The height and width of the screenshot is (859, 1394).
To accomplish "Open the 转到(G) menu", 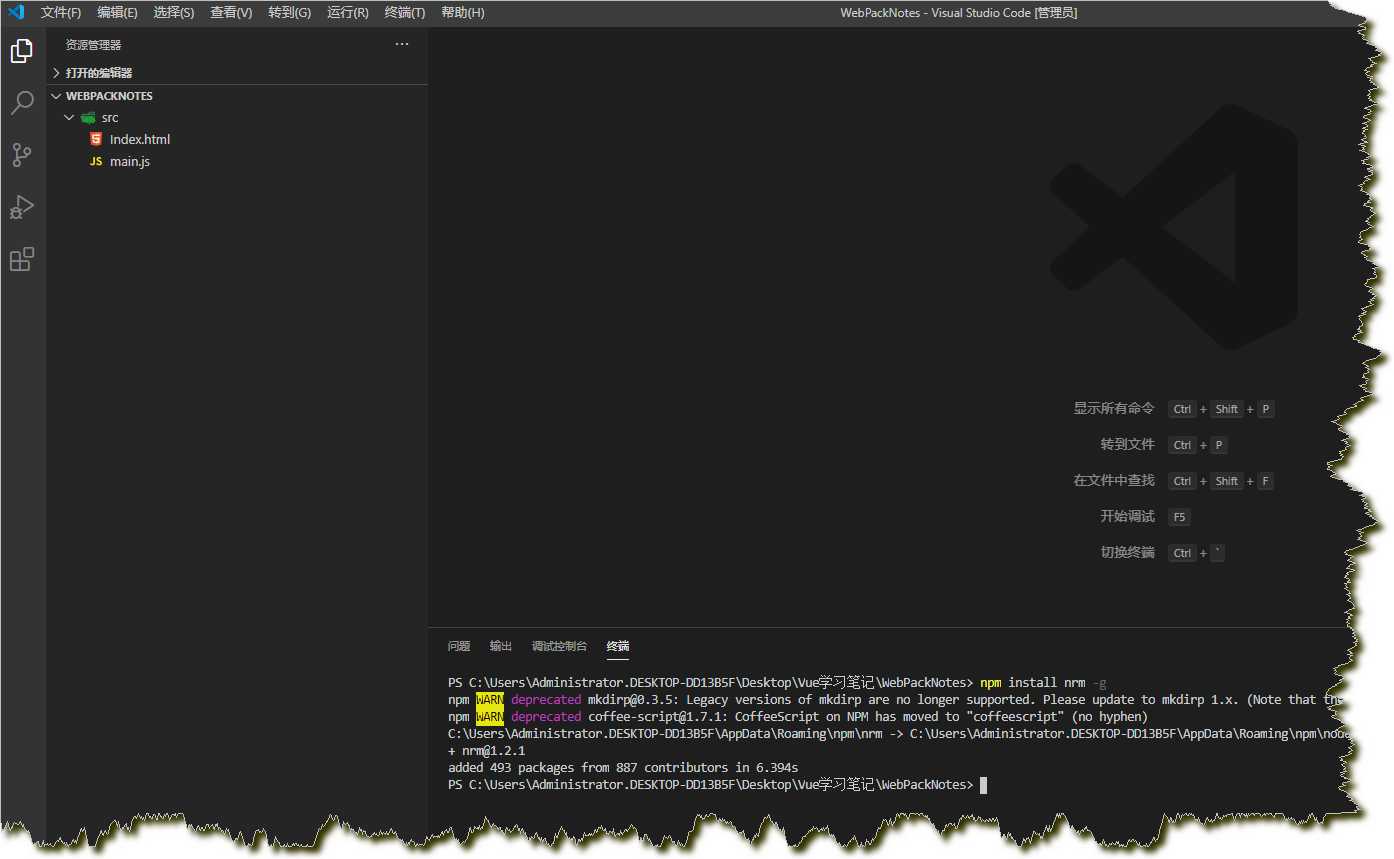I will tap(290, 13).
